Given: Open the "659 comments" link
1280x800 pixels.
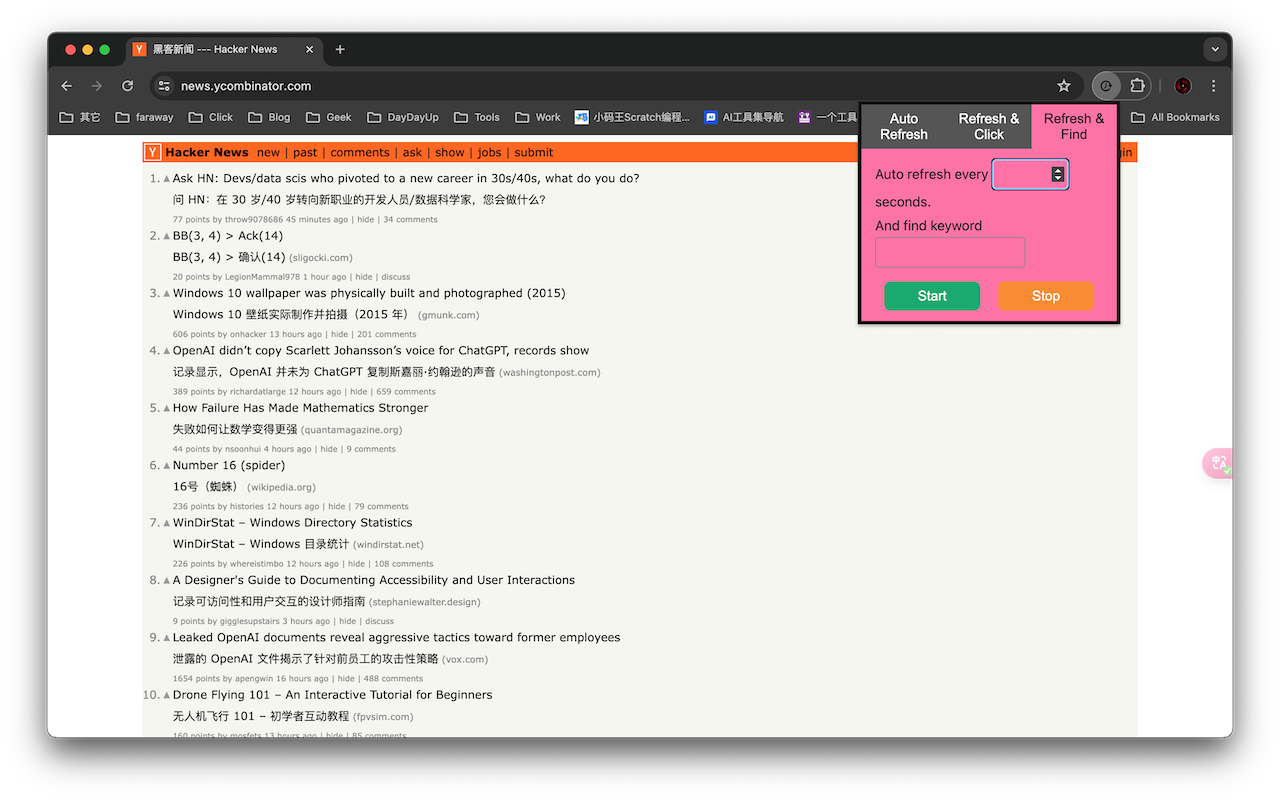Looking at the screenshot, I should coord(405,392).
